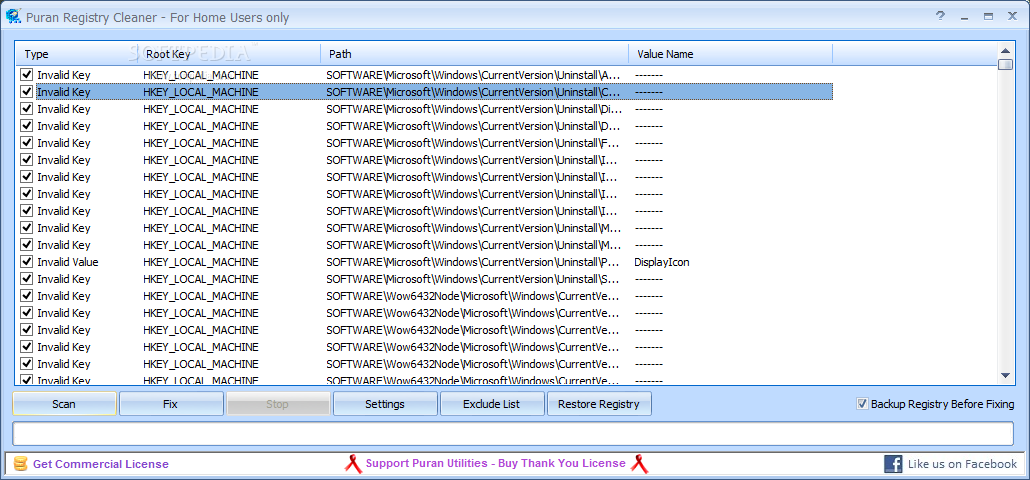1030x480 pixels.
Task: Click the scrollbar up arrow
Action: [1005, 51]
